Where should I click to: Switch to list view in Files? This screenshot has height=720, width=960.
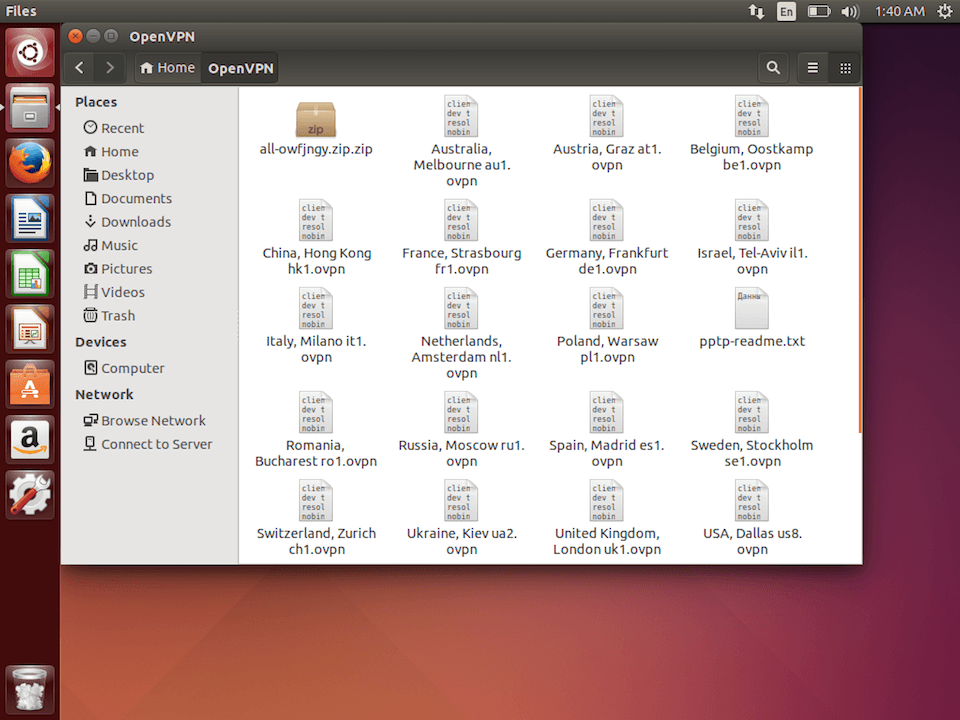(812, 67)
